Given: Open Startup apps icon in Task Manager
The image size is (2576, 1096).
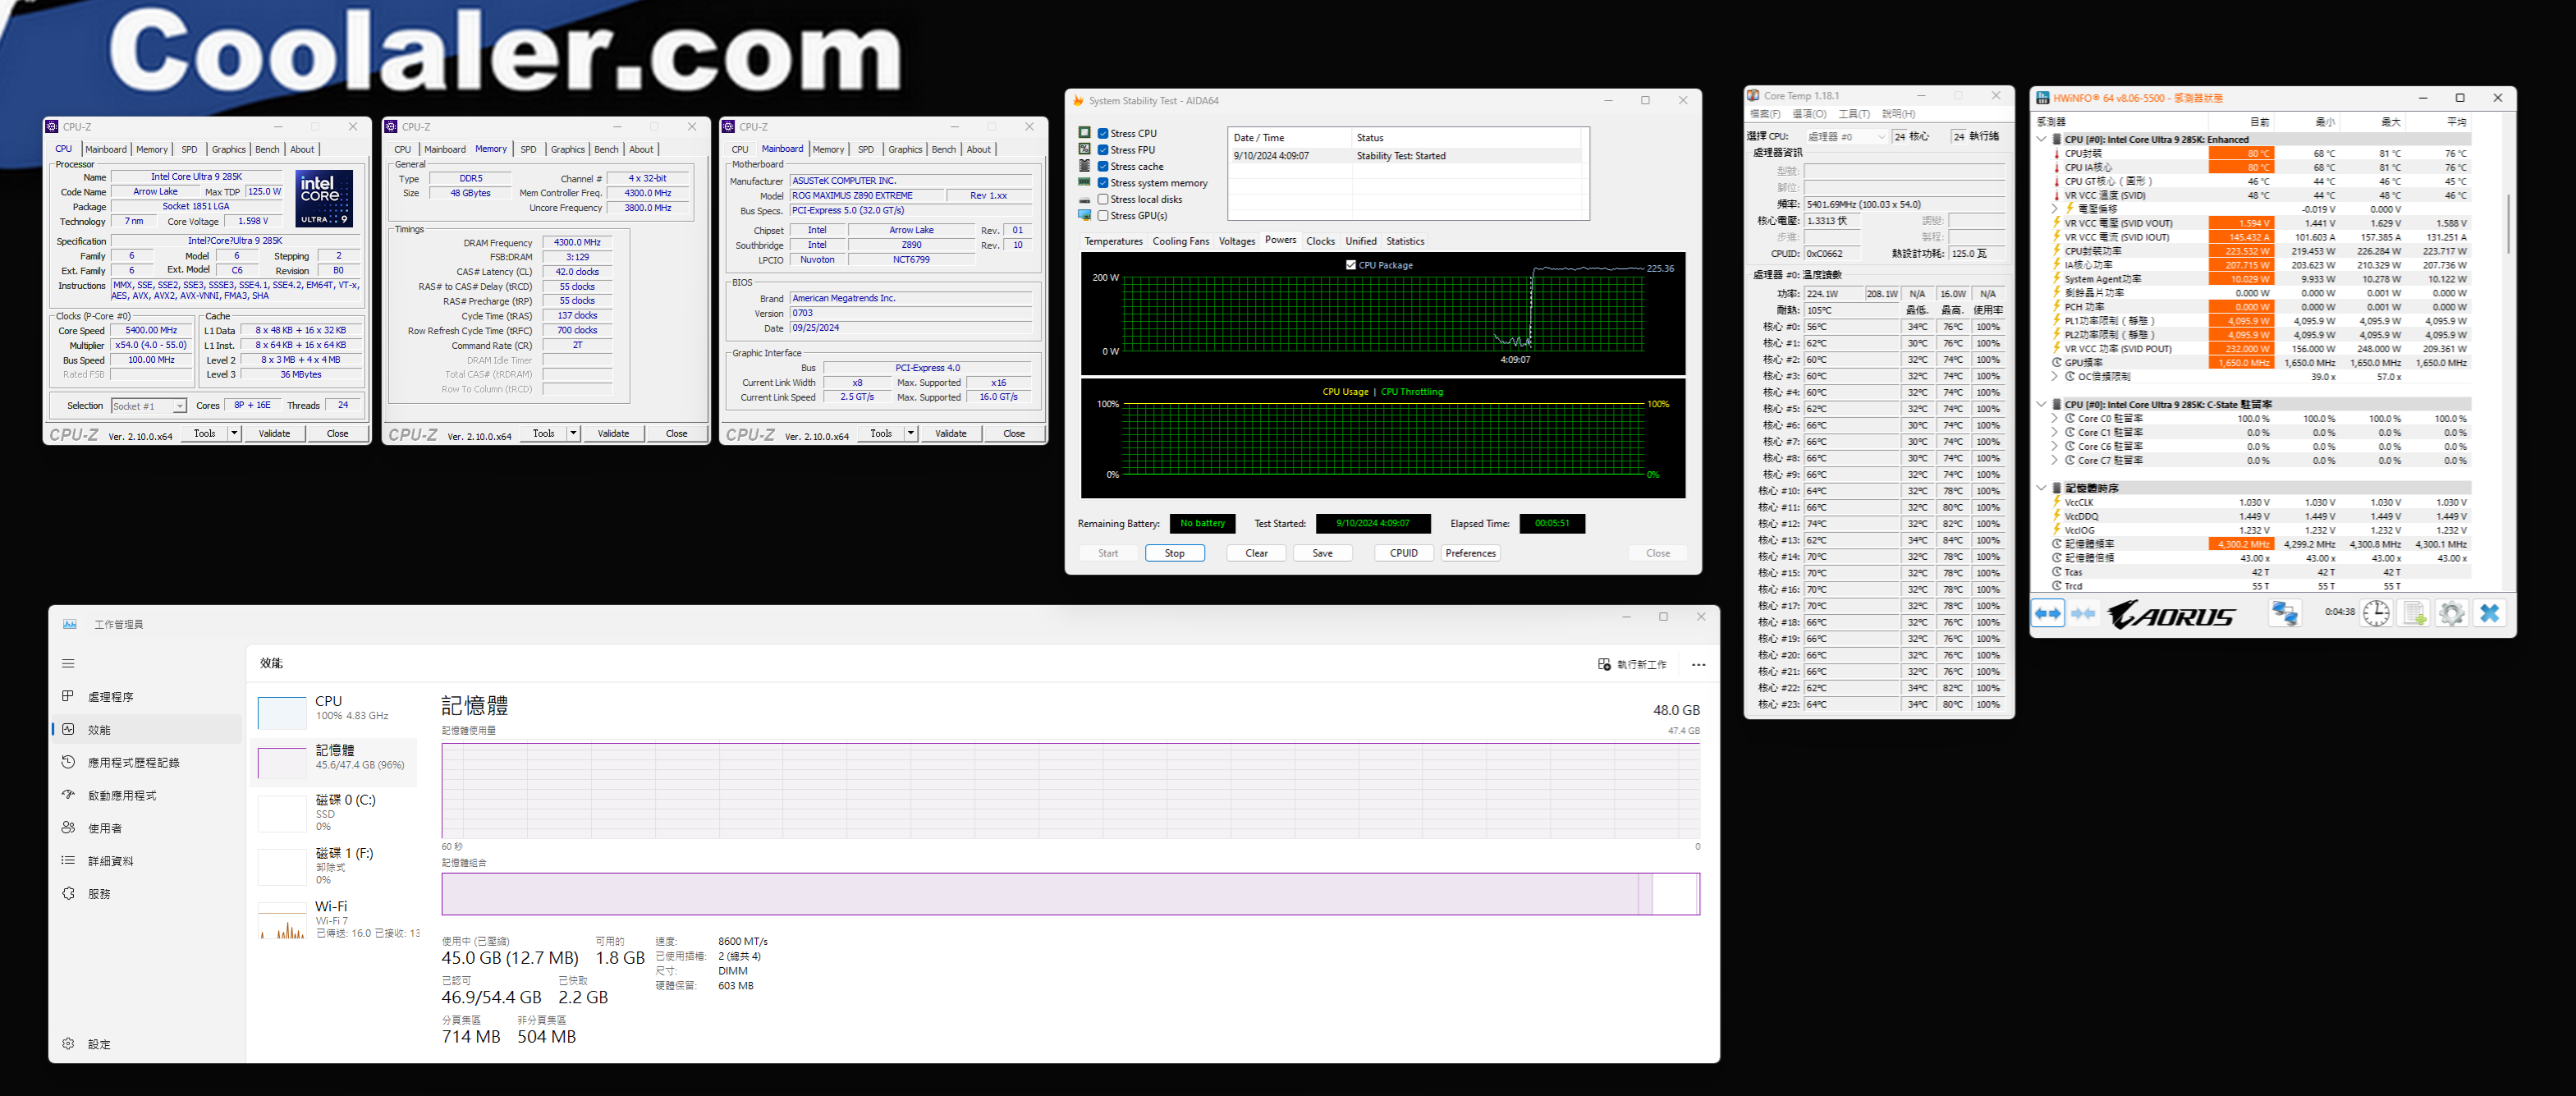Looking at the screenshot, I should [x=68, y=795].
